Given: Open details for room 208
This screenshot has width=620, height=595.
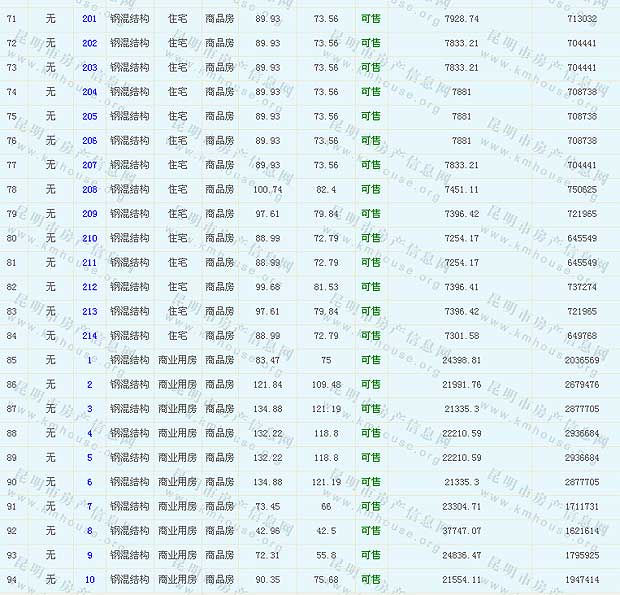Looking at the screenshot, I should click(89, 189).
